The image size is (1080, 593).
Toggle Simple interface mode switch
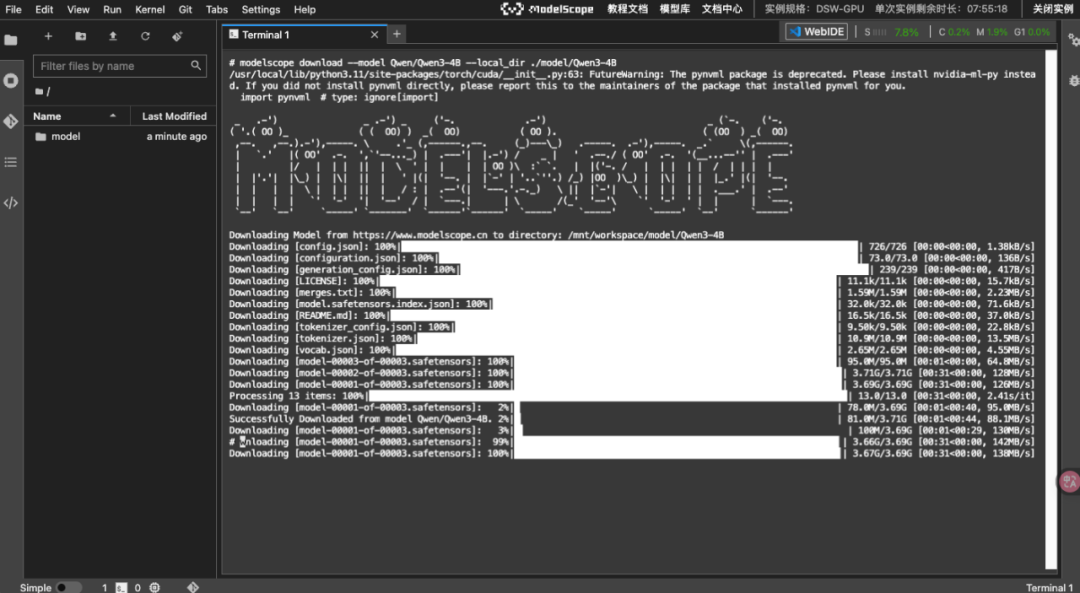[68, 587]
